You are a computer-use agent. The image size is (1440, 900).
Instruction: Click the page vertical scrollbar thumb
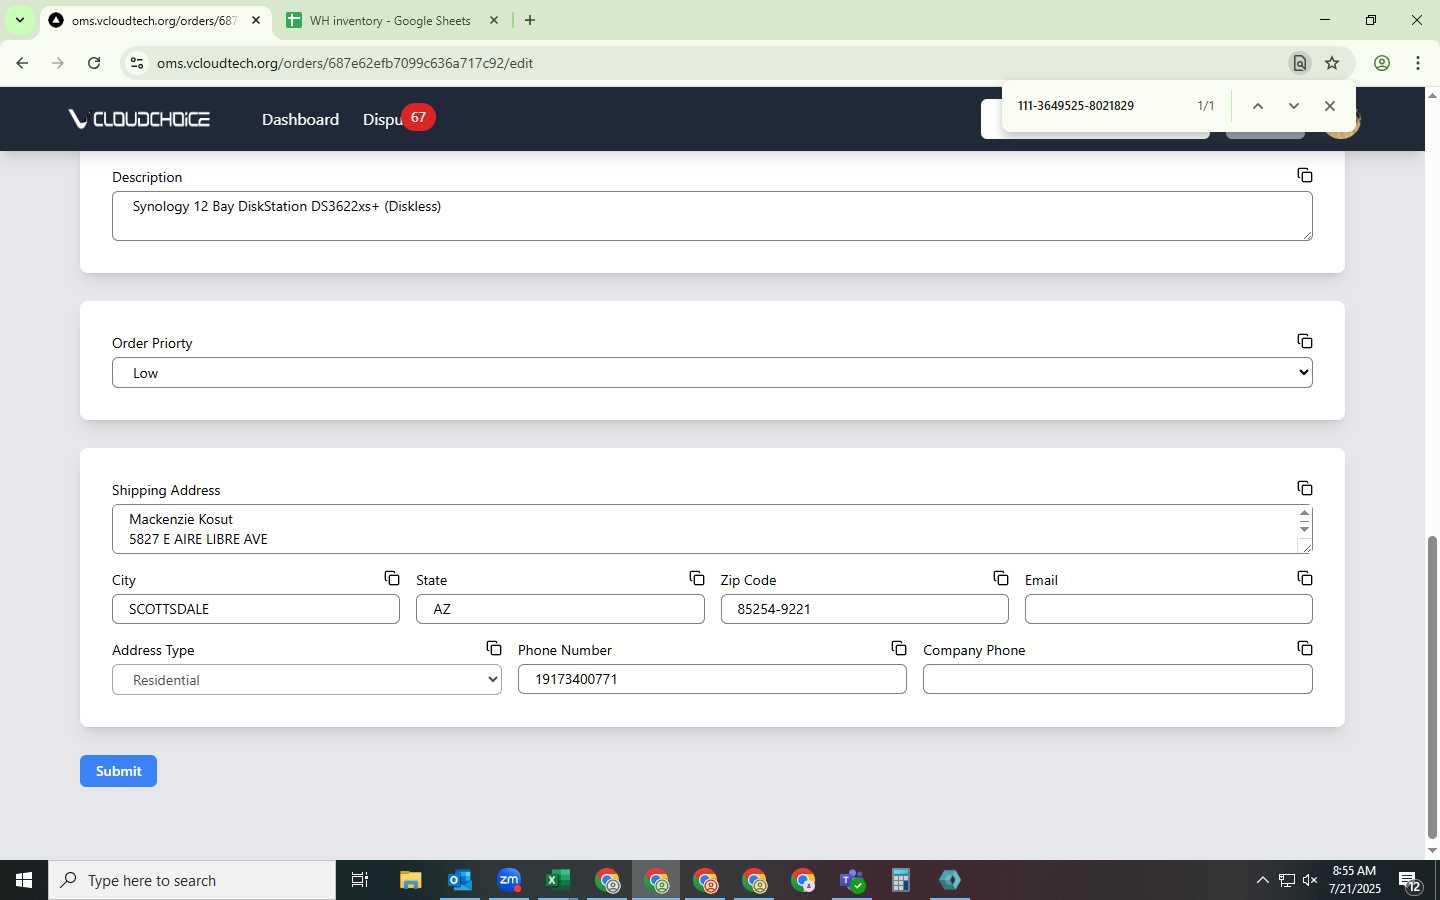(x=1432, y=688)
